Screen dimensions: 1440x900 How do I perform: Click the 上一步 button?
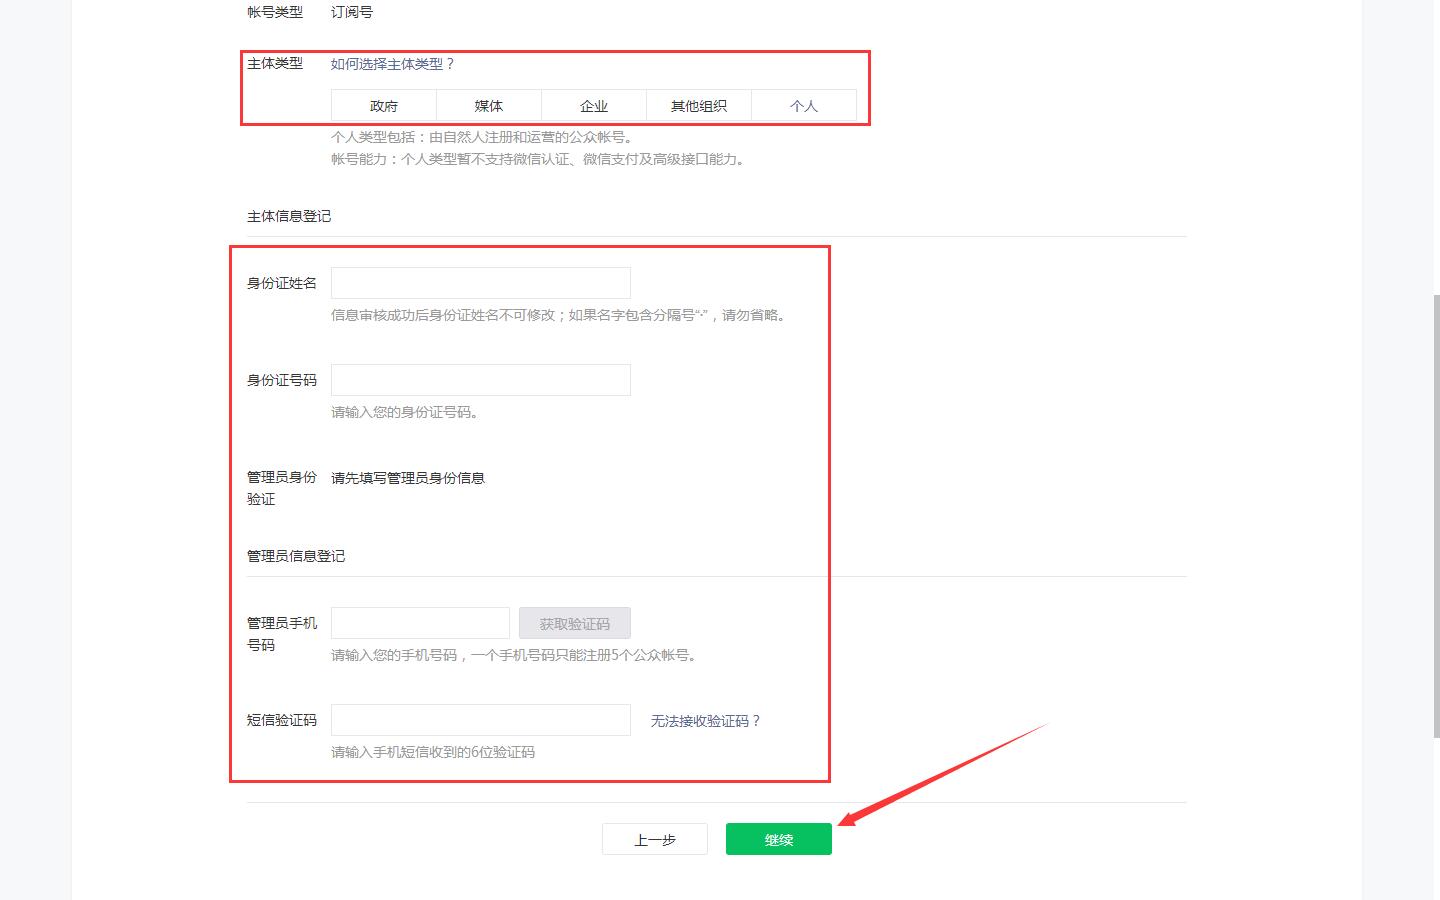654,838
